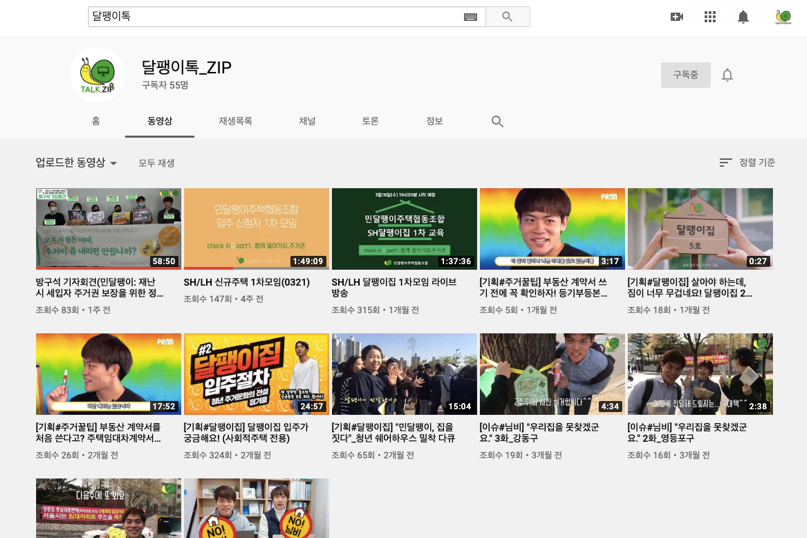
Task: Open the 24:57 달팽이집 입주절차 thumbnail
Action: coord(256,374)
